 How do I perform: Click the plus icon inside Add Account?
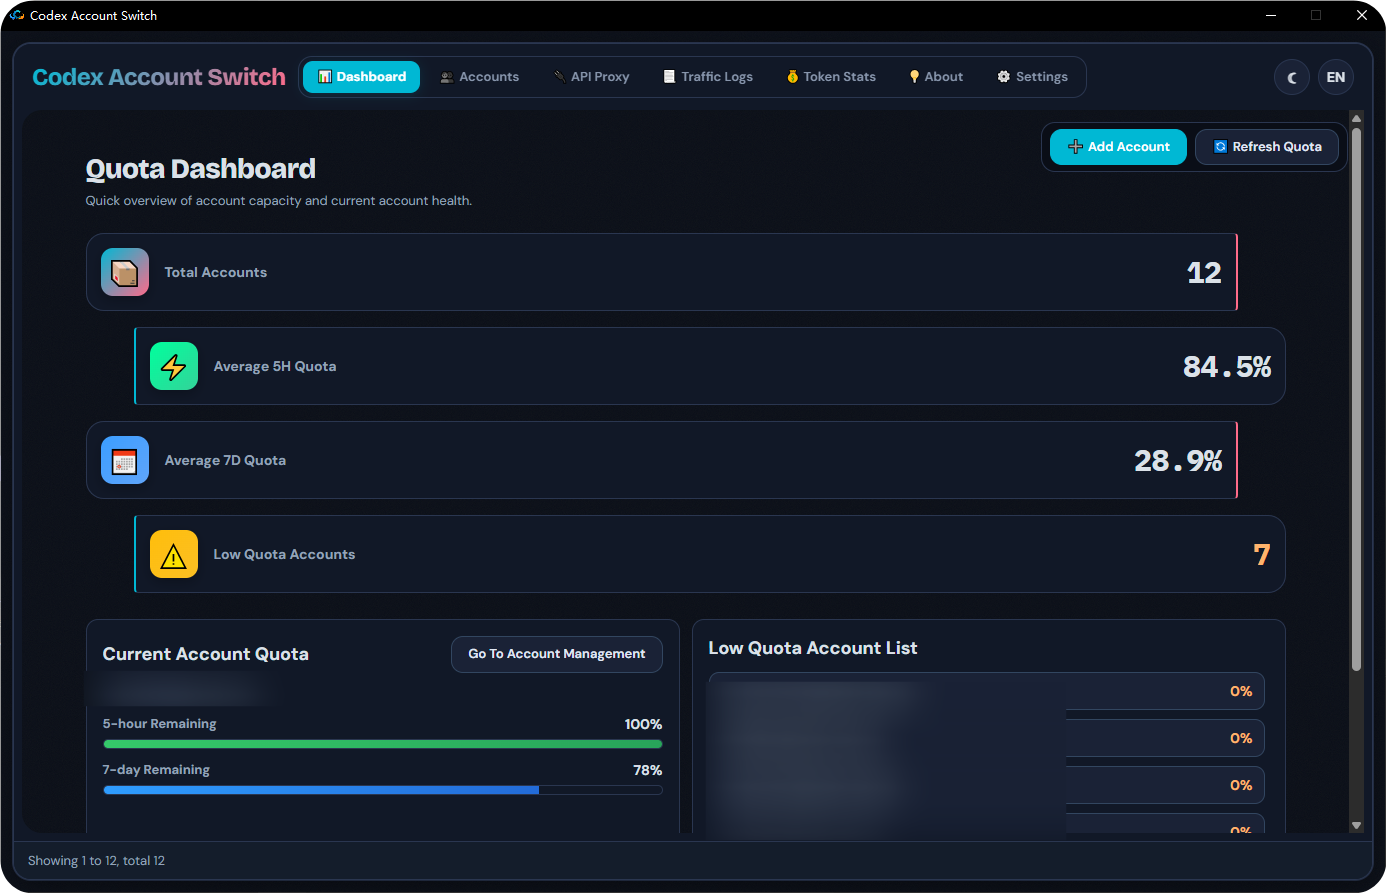(1074, 146)
